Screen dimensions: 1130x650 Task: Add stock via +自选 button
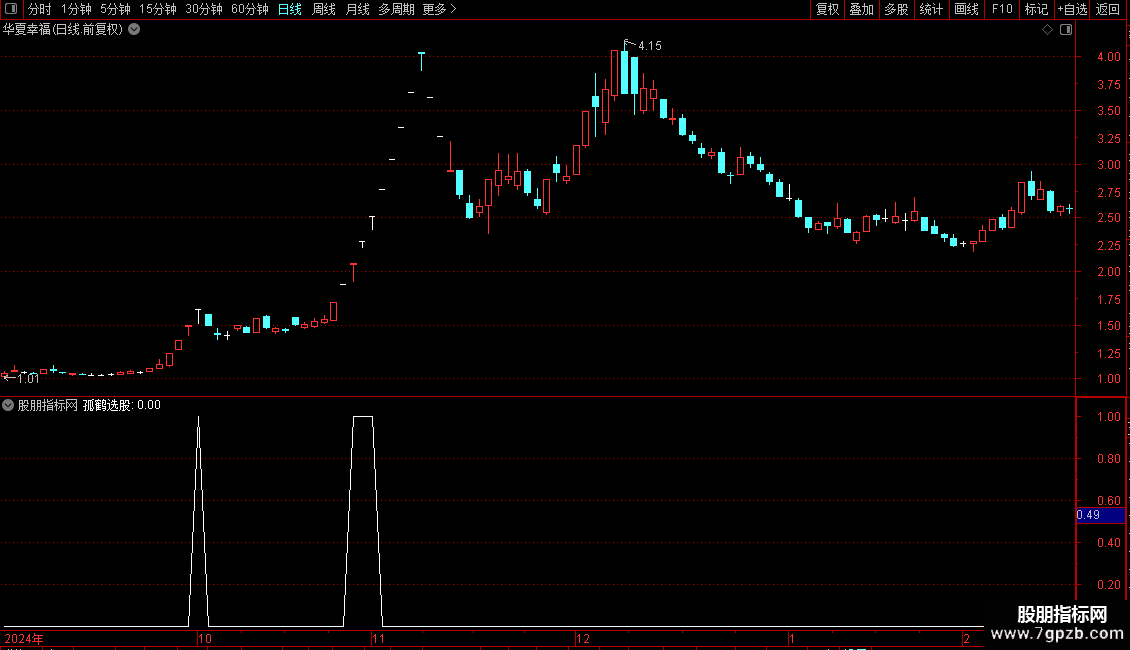(x=1072, y=9)
